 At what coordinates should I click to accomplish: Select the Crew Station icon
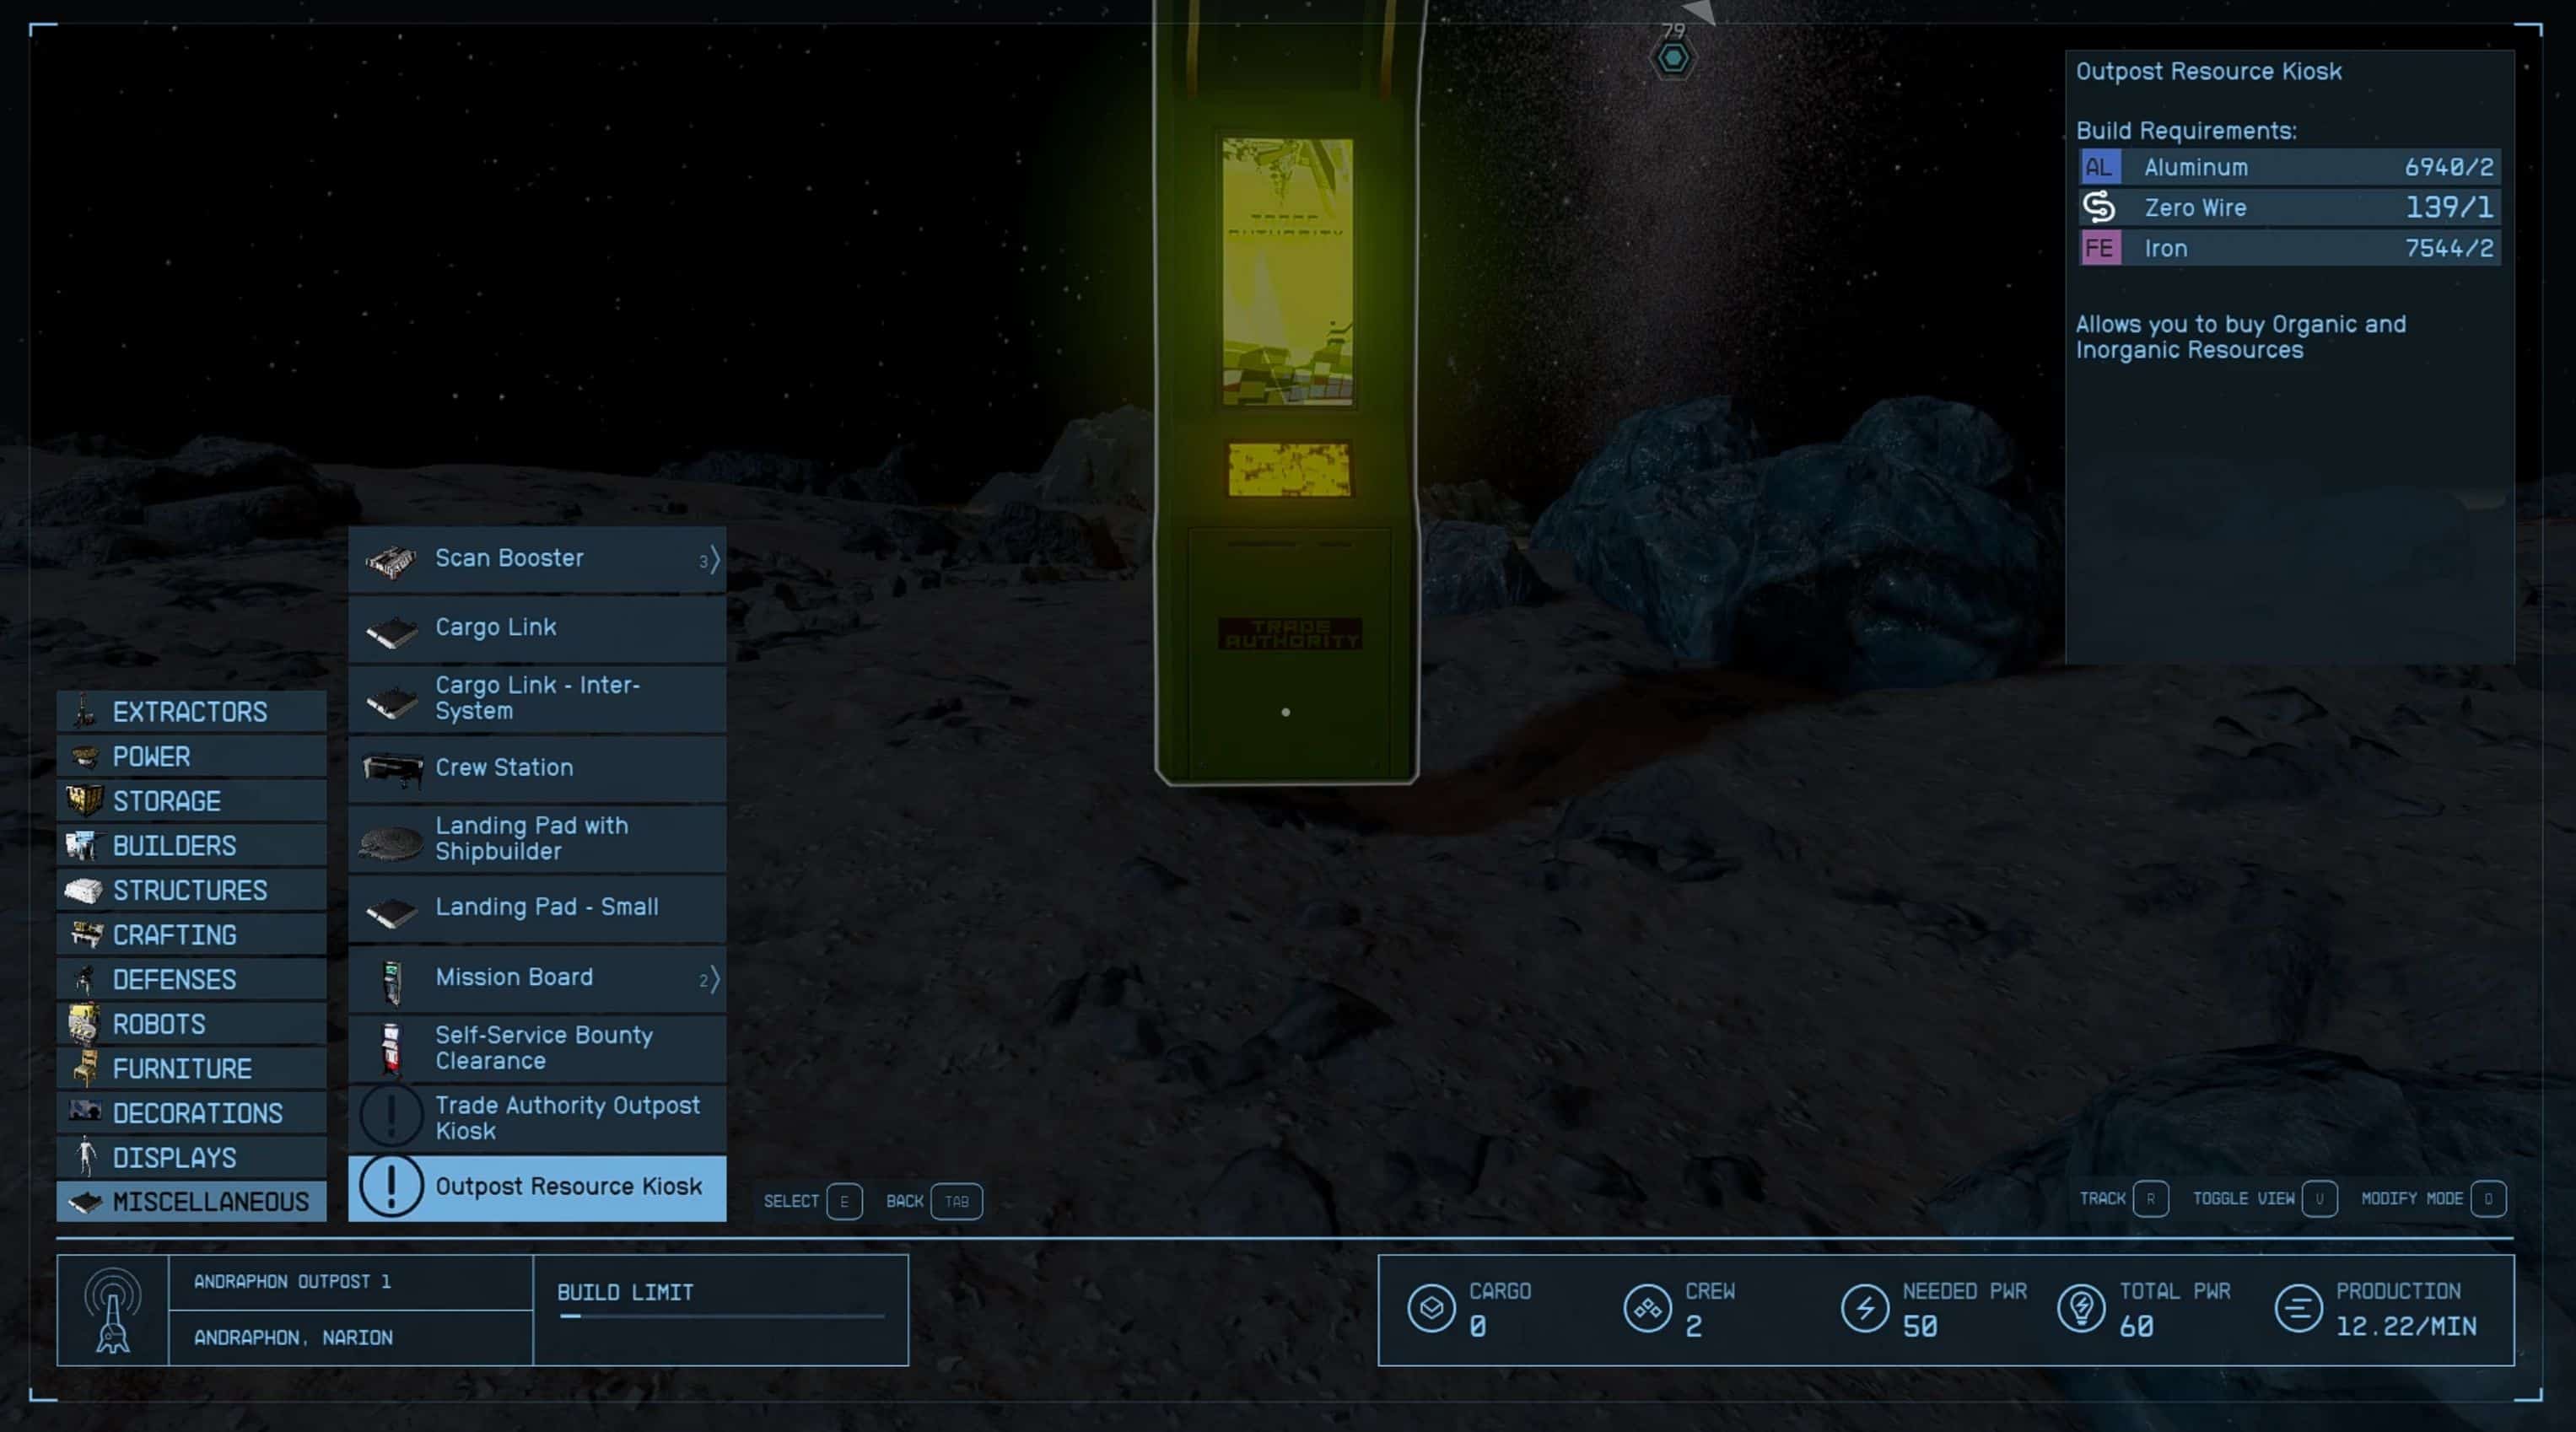click(391, 769)
